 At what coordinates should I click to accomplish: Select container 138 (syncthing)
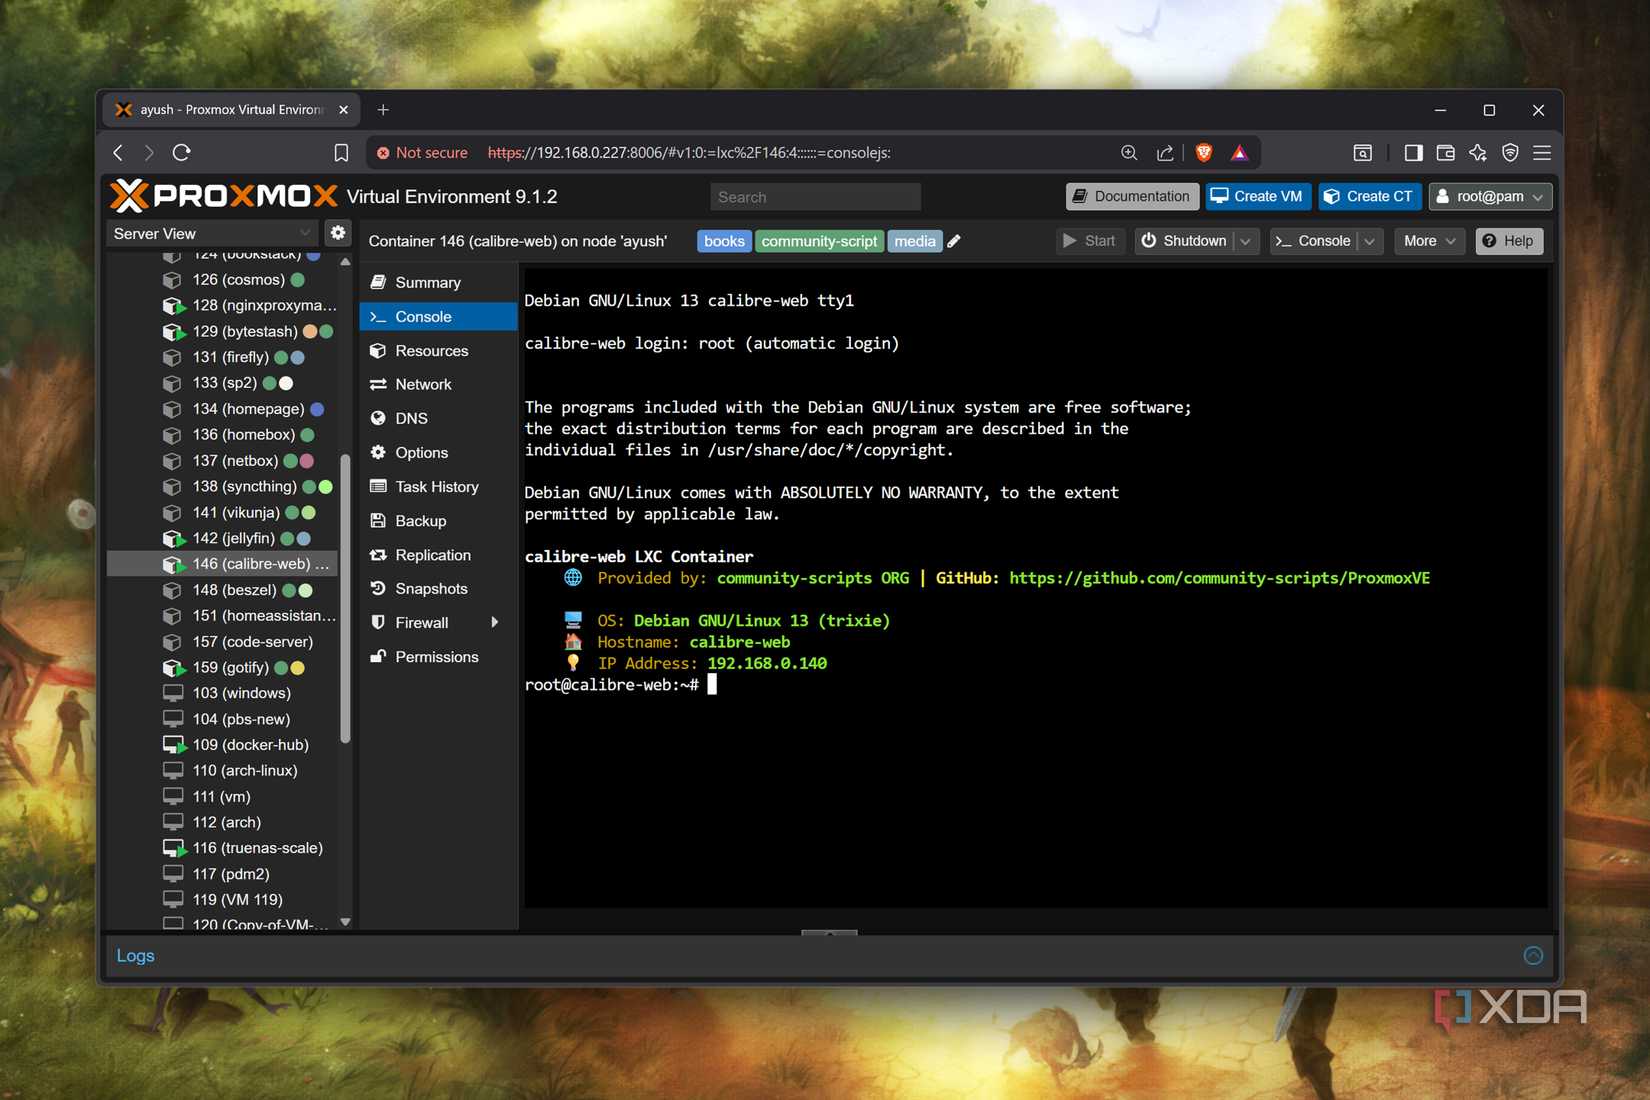222,487
